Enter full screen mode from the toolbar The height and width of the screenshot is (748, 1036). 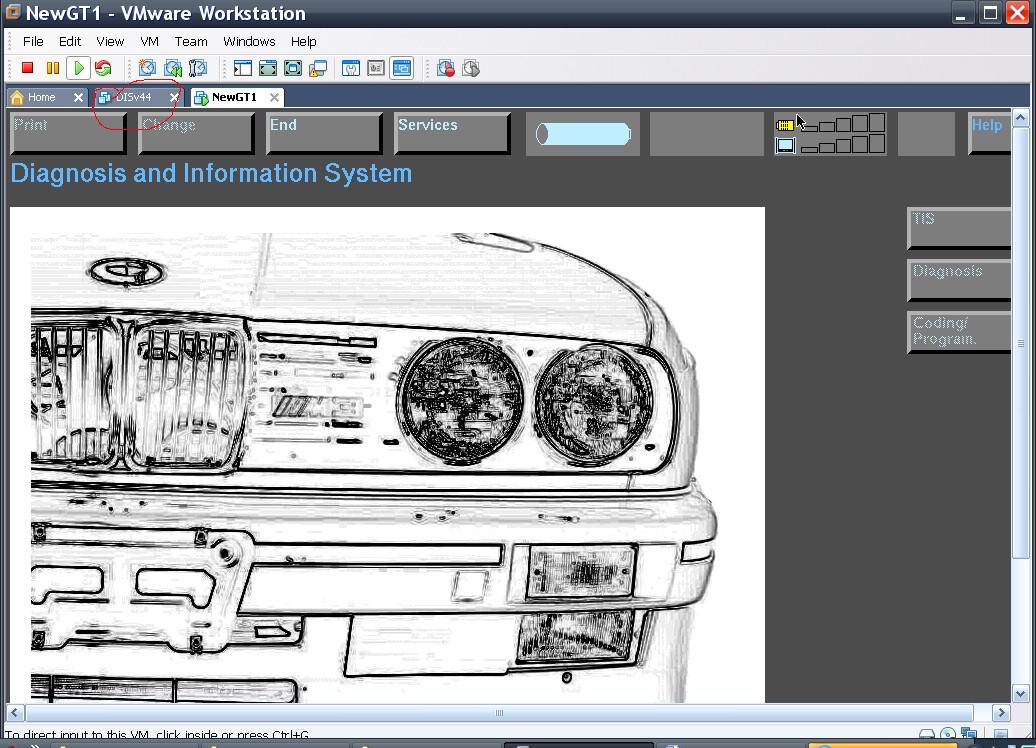[x=293, y=67]
